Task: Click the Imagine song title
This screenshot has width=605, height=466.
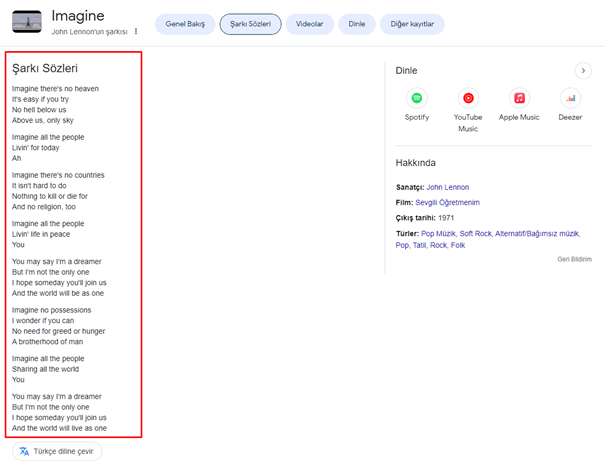Action: click(x=78, y=16)
